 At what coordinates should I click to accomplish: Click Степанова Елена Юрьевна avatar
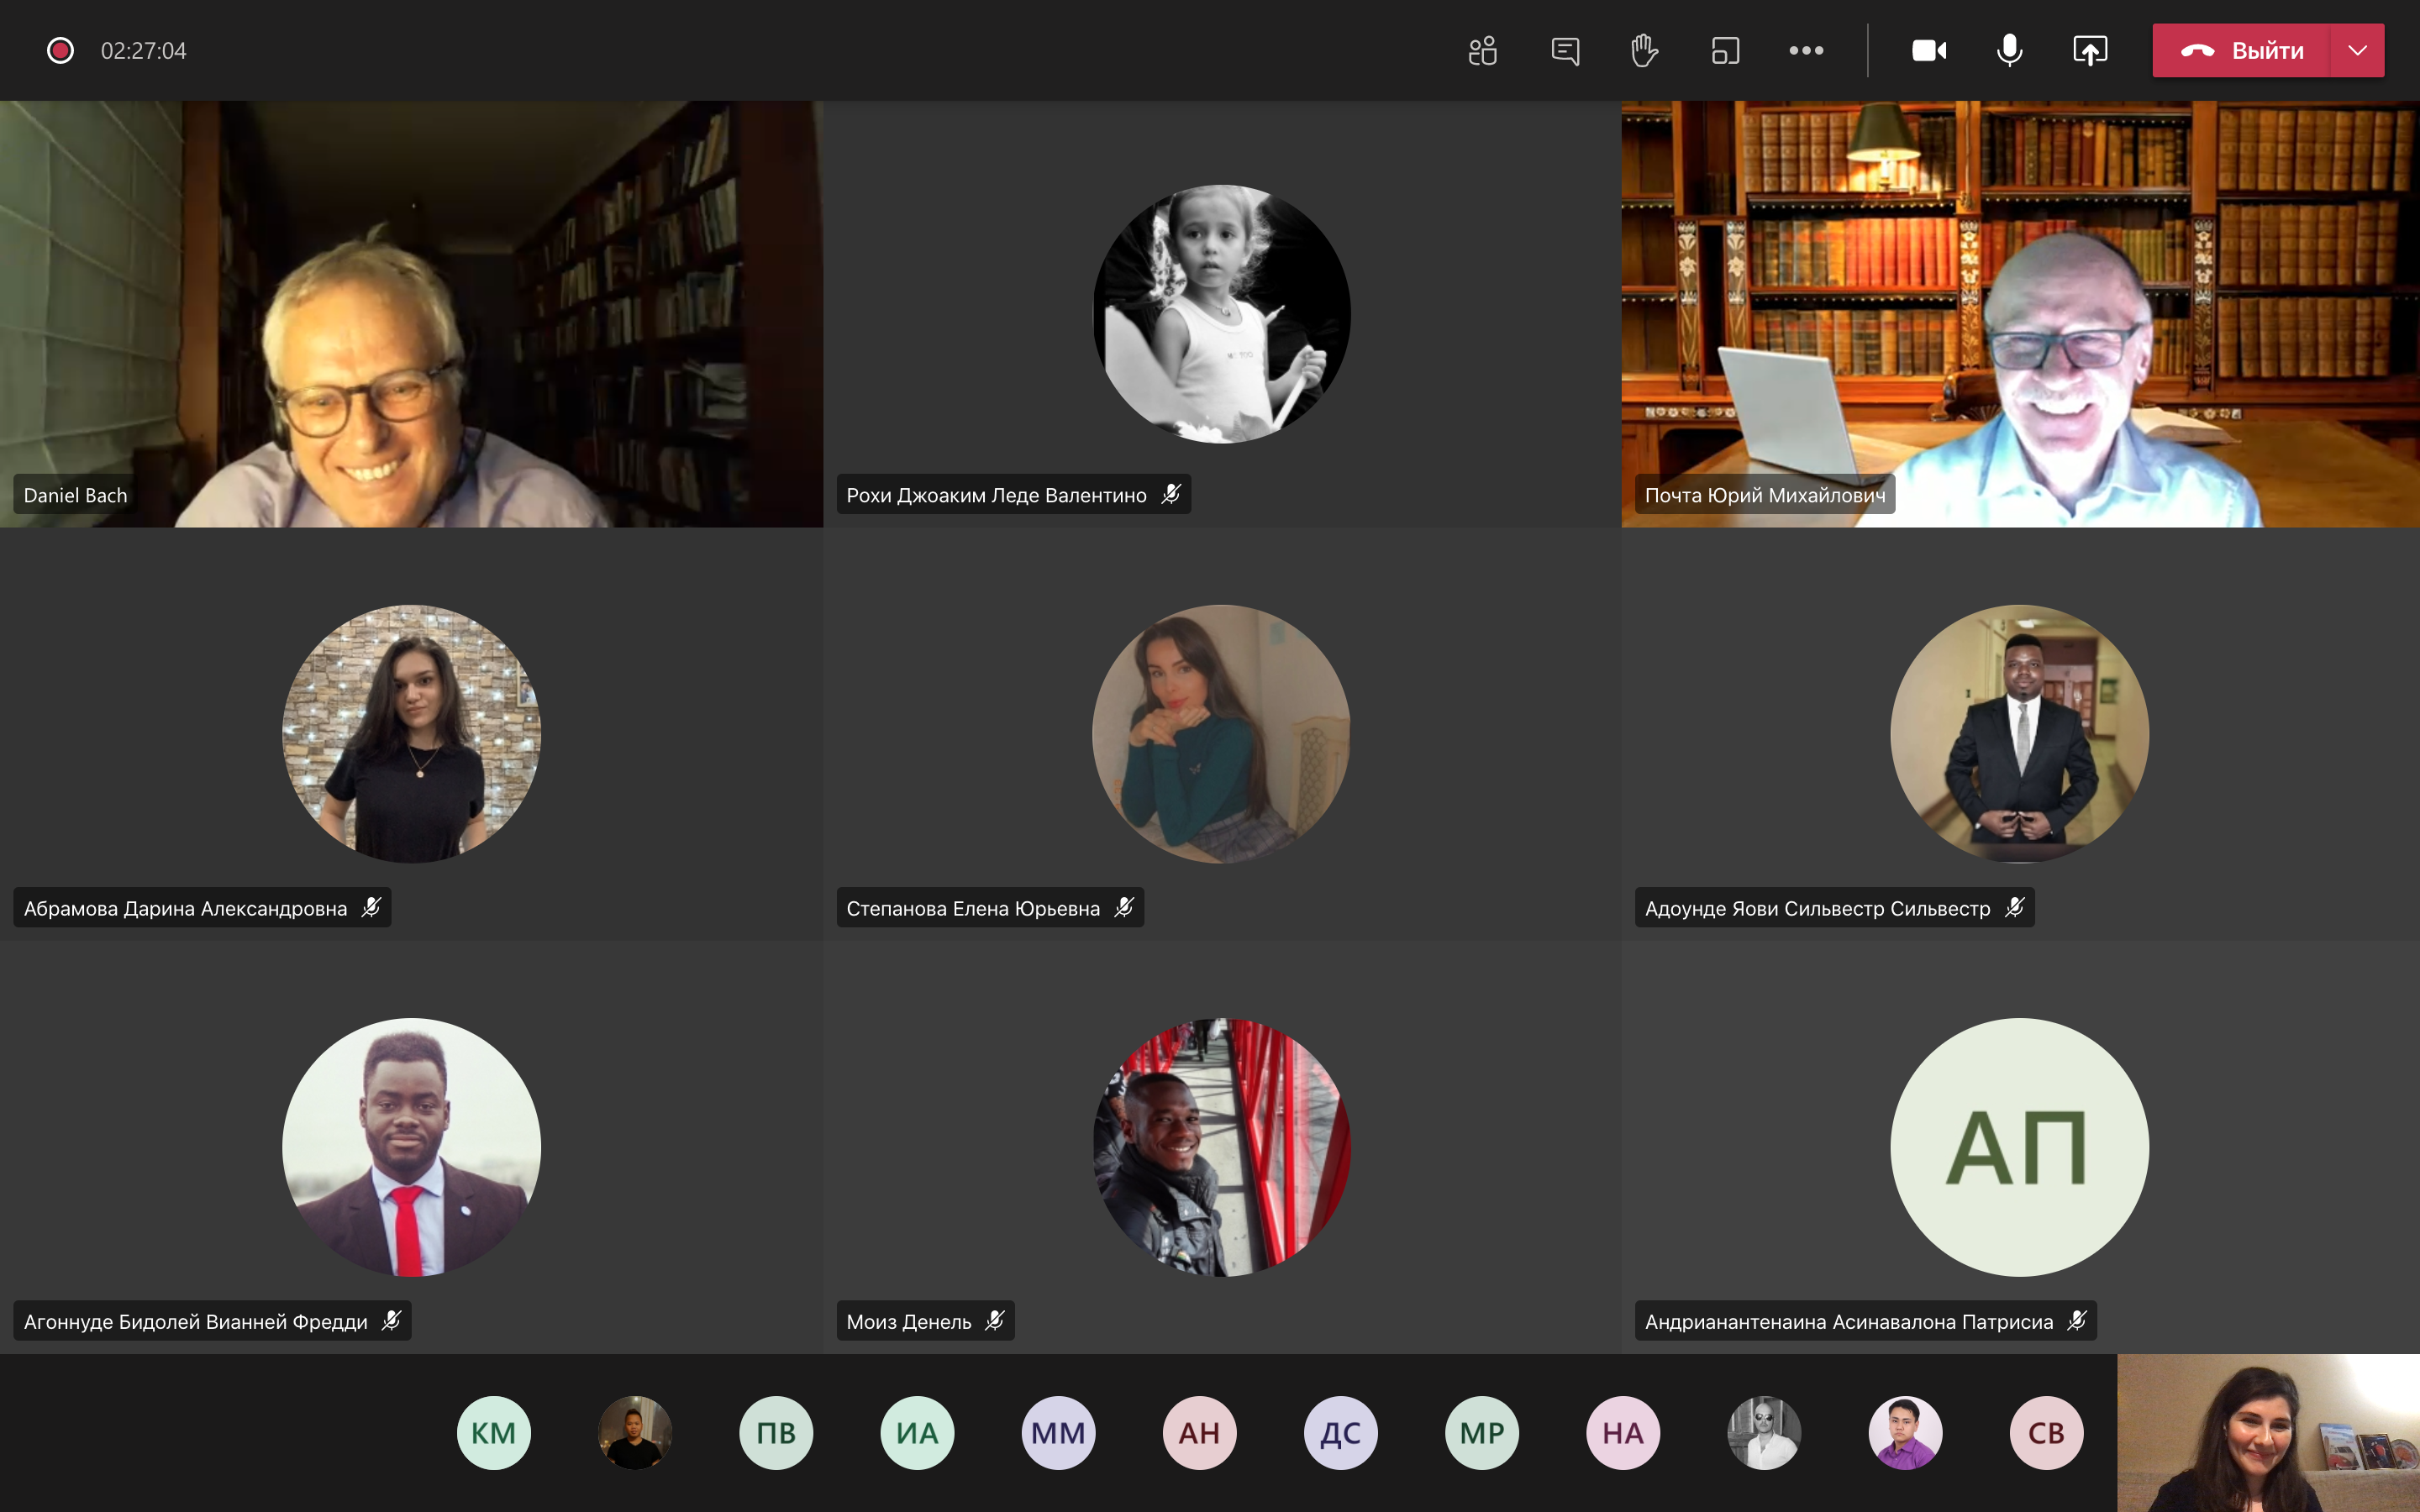coord(1222,734)
